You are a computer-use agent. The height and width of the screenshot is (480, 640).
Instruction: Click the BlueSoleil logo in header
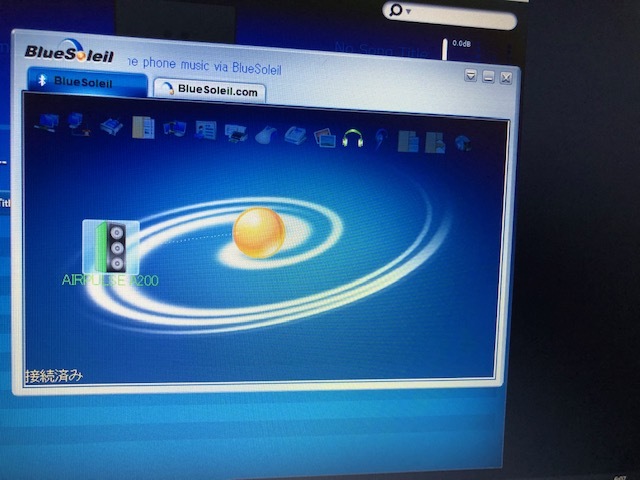[x=69, y=52]
